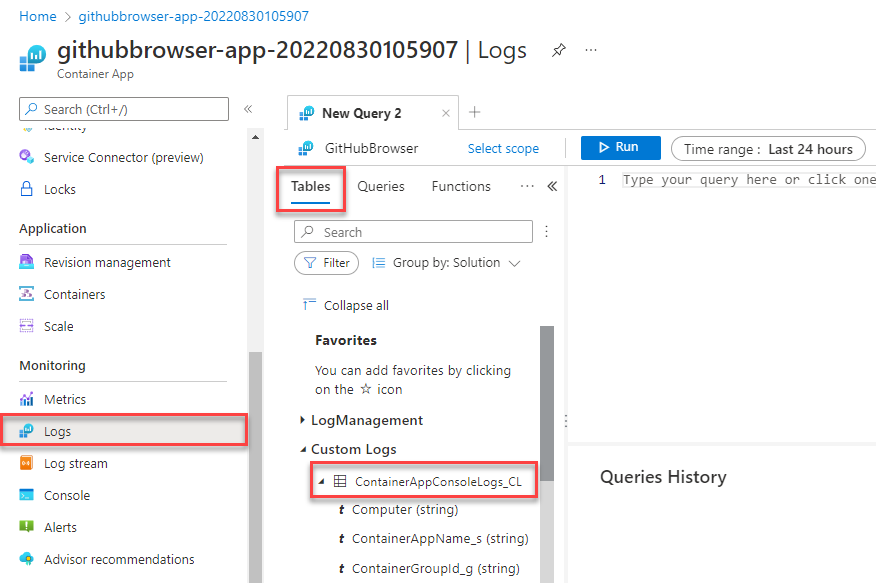
Task: Click the Containers sidebar item
Action: pyautogui.click(x=74, y=295)
